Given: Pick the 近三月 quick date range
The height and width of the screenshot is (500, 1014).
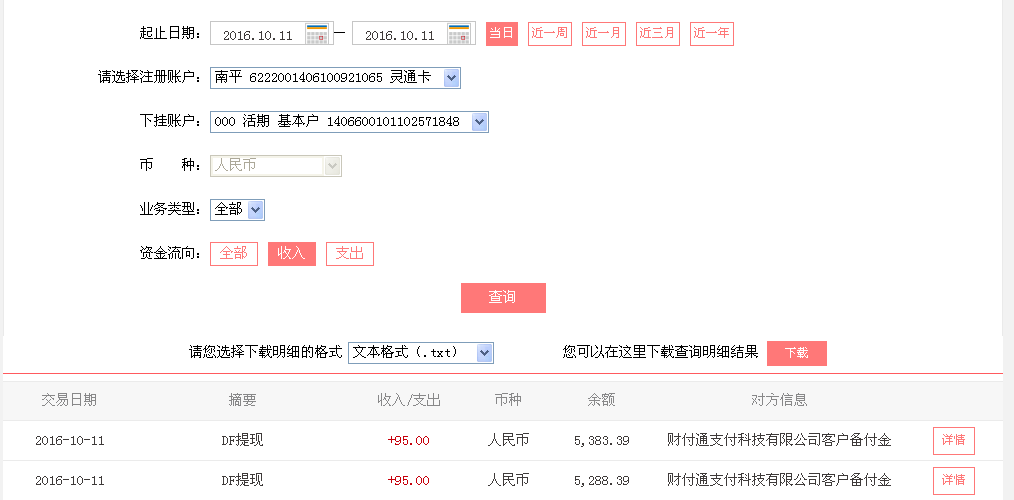Looking at the screenshot, I should coord(657,33).
